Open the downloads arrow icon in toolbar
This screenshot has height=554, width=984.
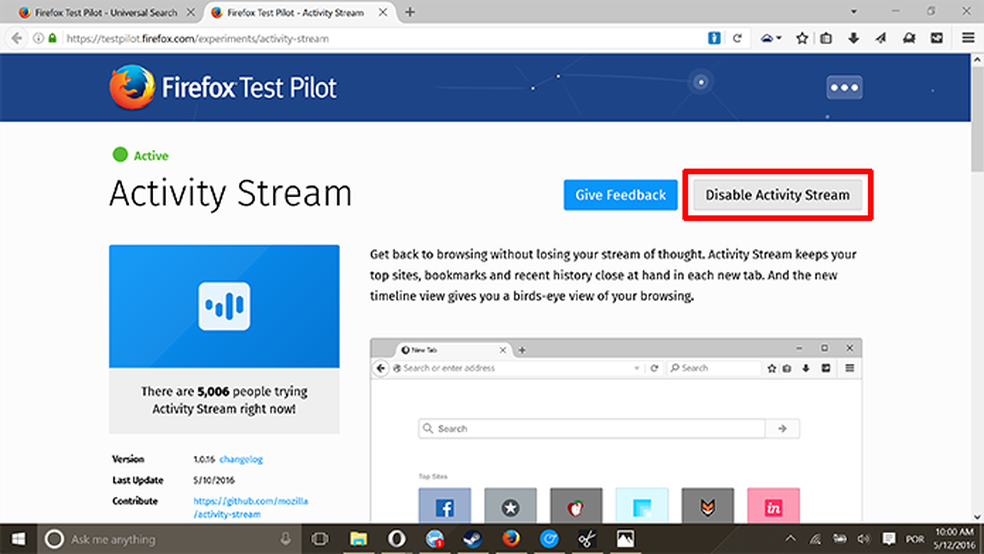(853, 38)
